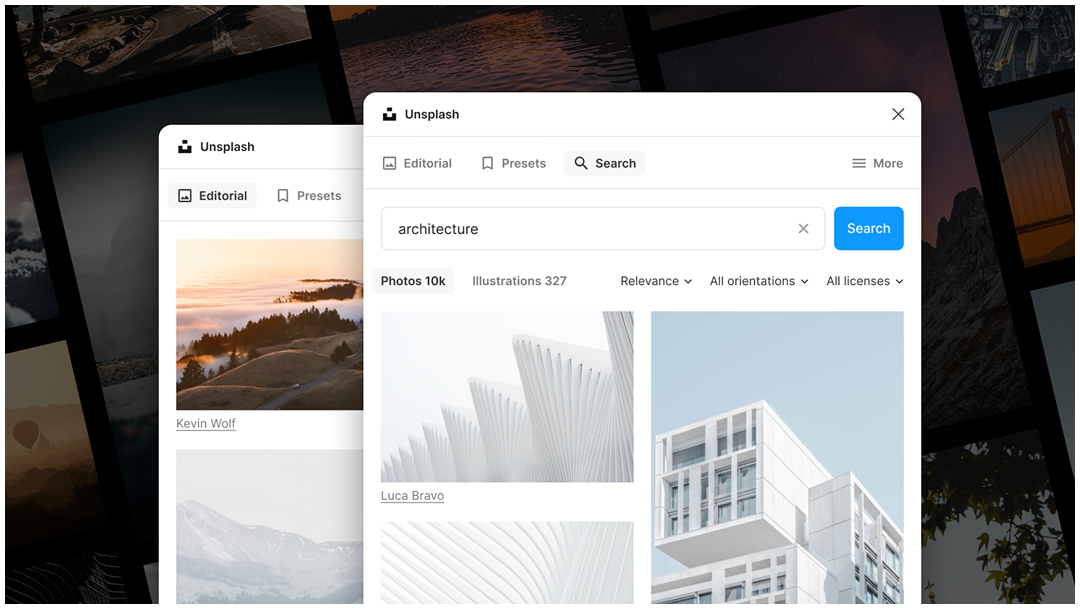Expand the All orientations filter
The image size is (1080, 608).
[759, 281]
